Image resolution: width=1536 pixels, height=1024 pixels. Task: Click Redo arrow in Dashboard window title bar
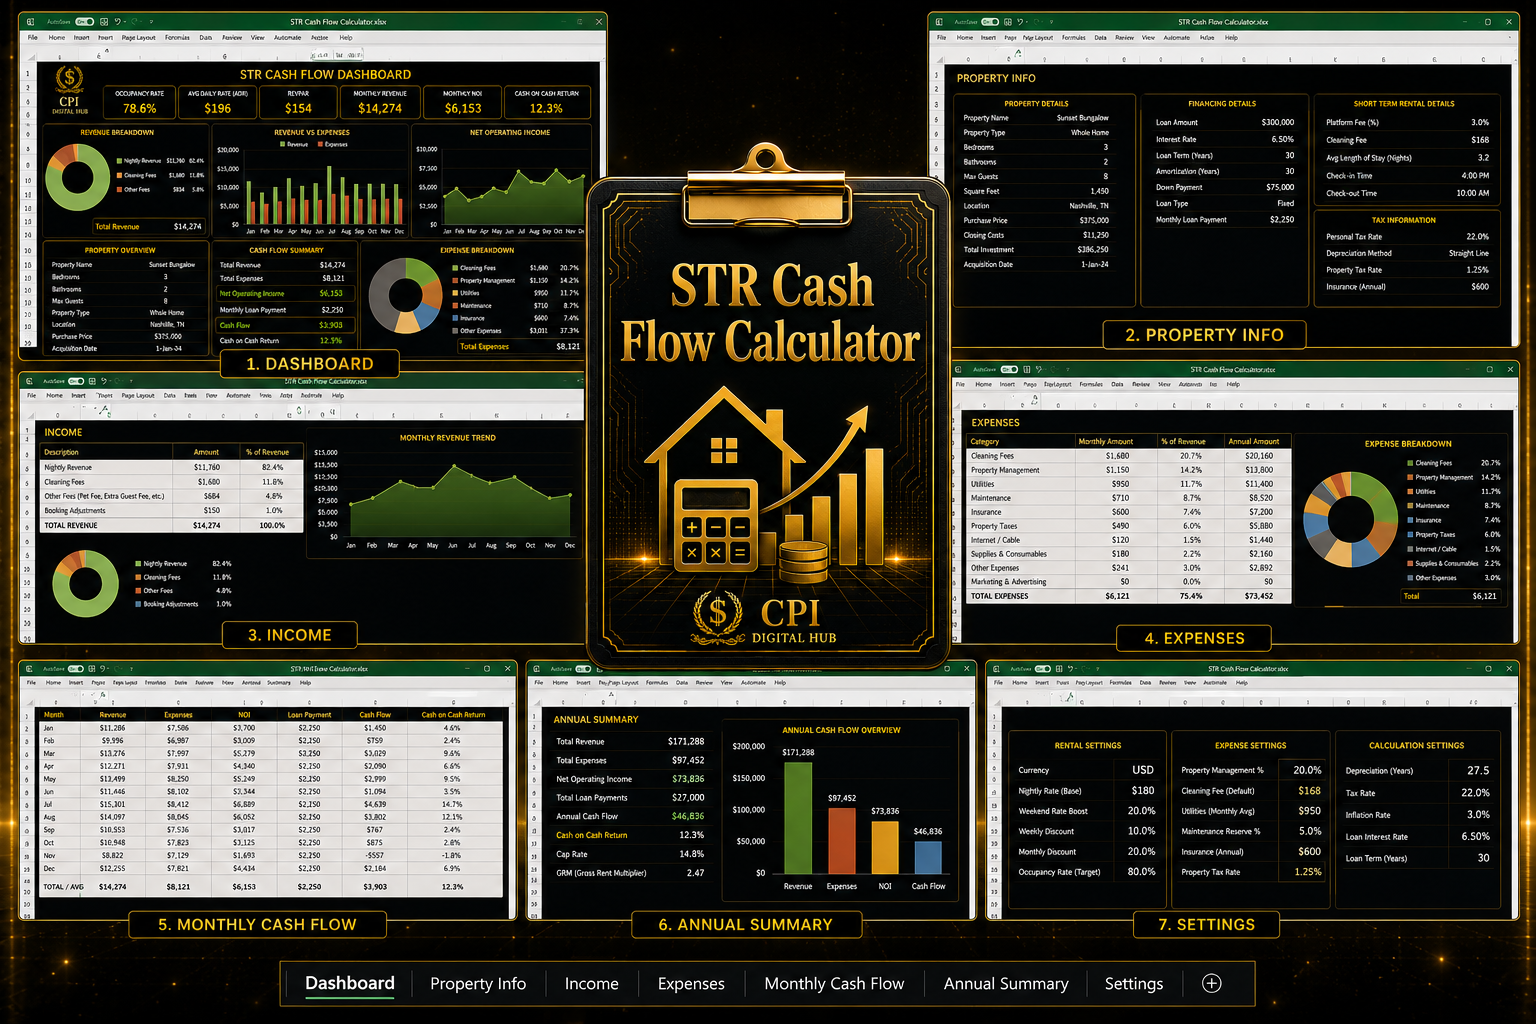click(x=132, y=21)
